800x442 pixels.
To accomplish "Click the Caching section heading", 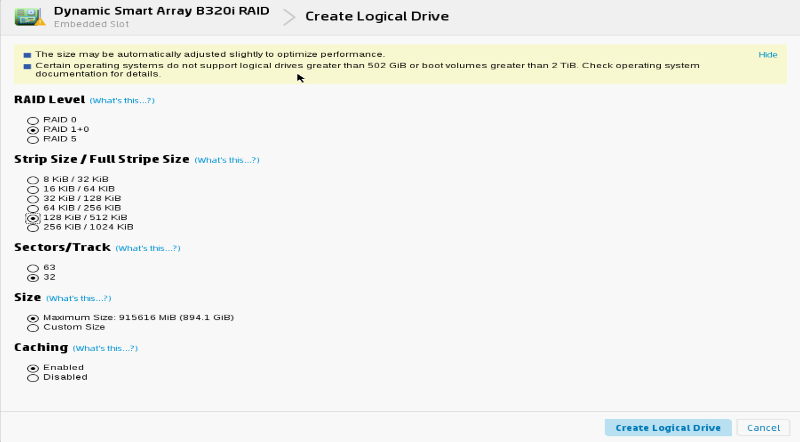I will [x=41, y=348].
